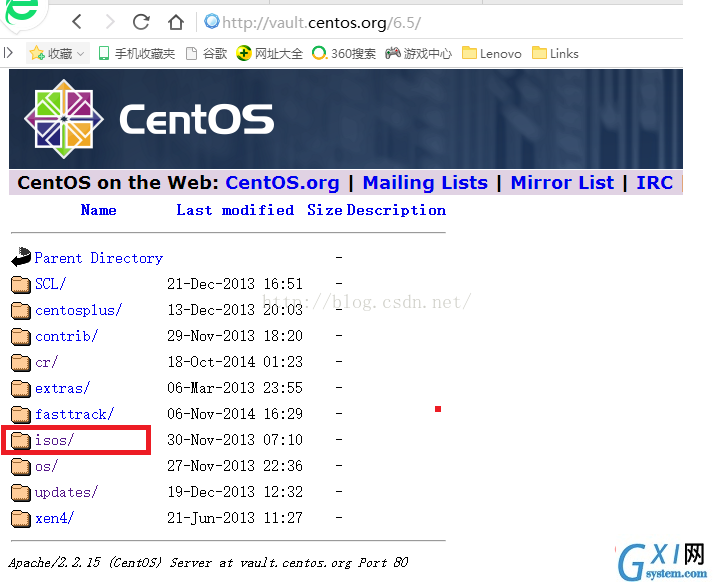Click the folder icon beside xen4/
Viewport: 714px width, 582px height.
[20, 518]
